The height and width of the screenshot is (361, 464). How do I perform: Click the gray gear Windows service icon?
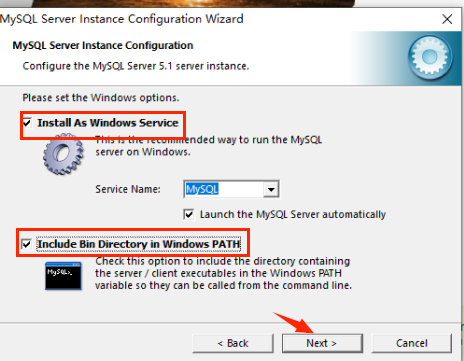pos(63,154)
